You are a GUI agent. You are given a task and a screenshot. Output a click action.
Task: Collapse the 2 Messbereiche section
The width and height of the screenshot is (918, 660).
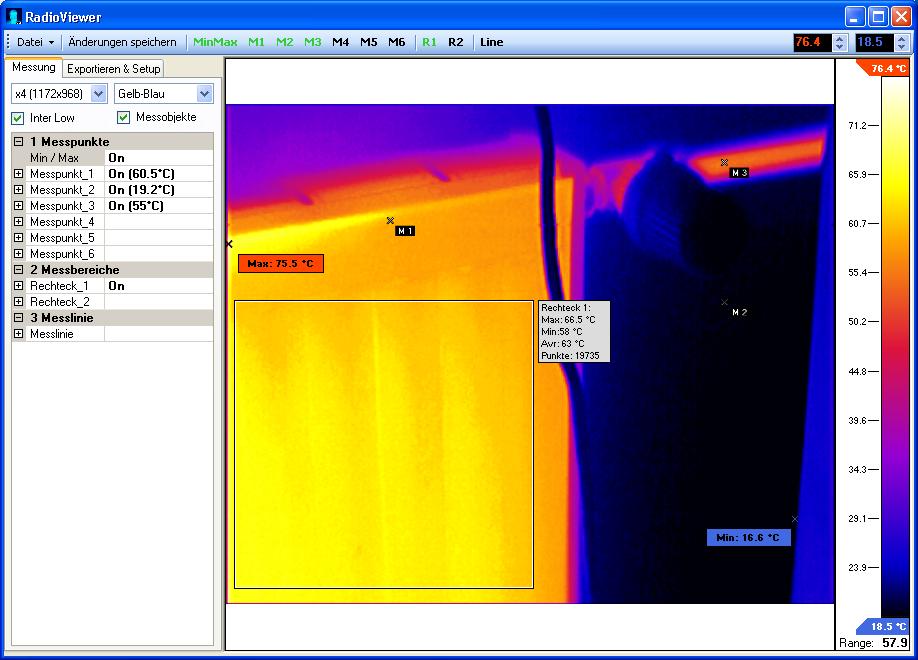(18, 270)
